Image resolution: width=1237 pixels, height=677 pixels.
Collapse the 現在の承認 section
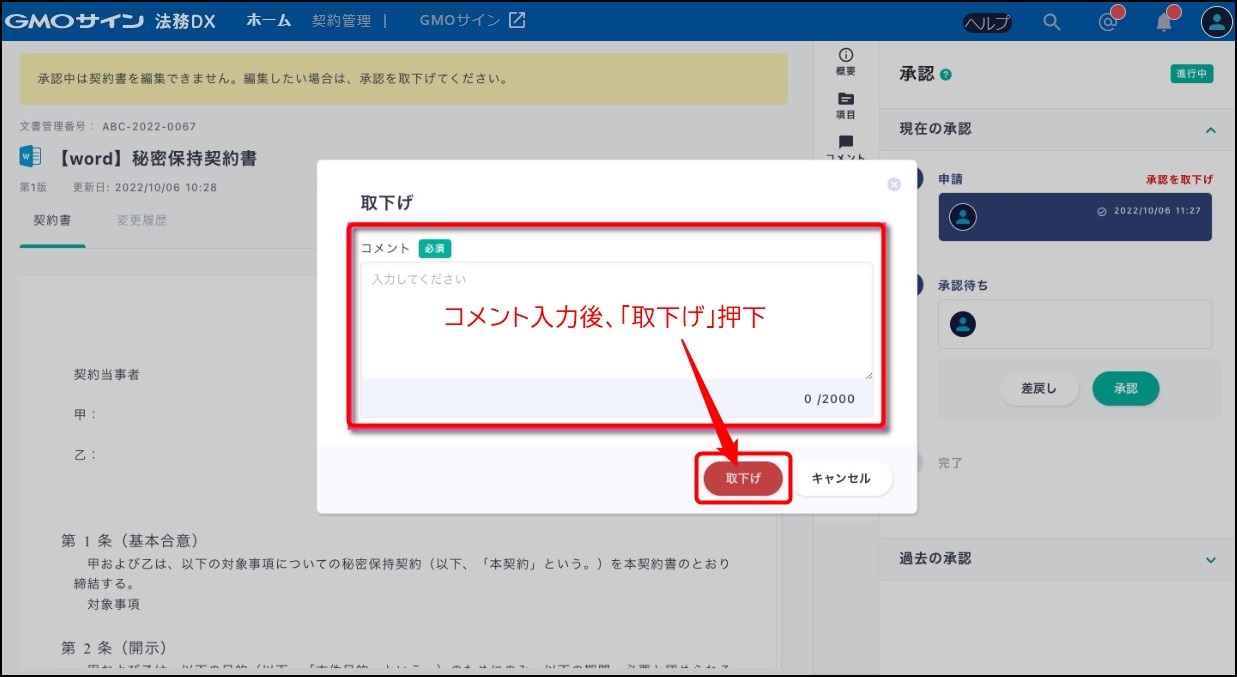1211,130
